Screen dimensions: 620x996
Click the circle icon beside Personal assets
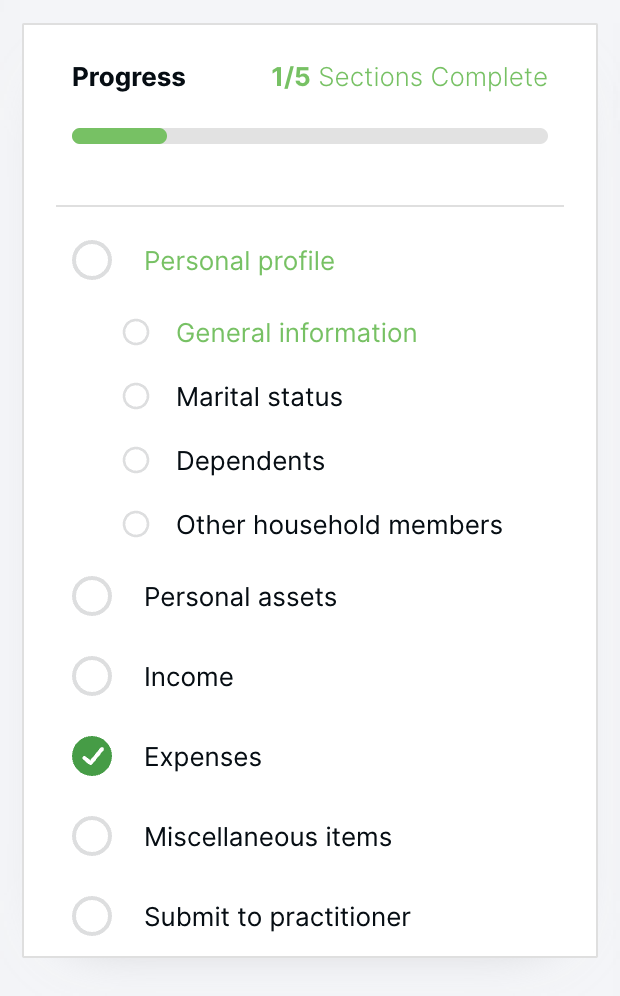(92, 596)
